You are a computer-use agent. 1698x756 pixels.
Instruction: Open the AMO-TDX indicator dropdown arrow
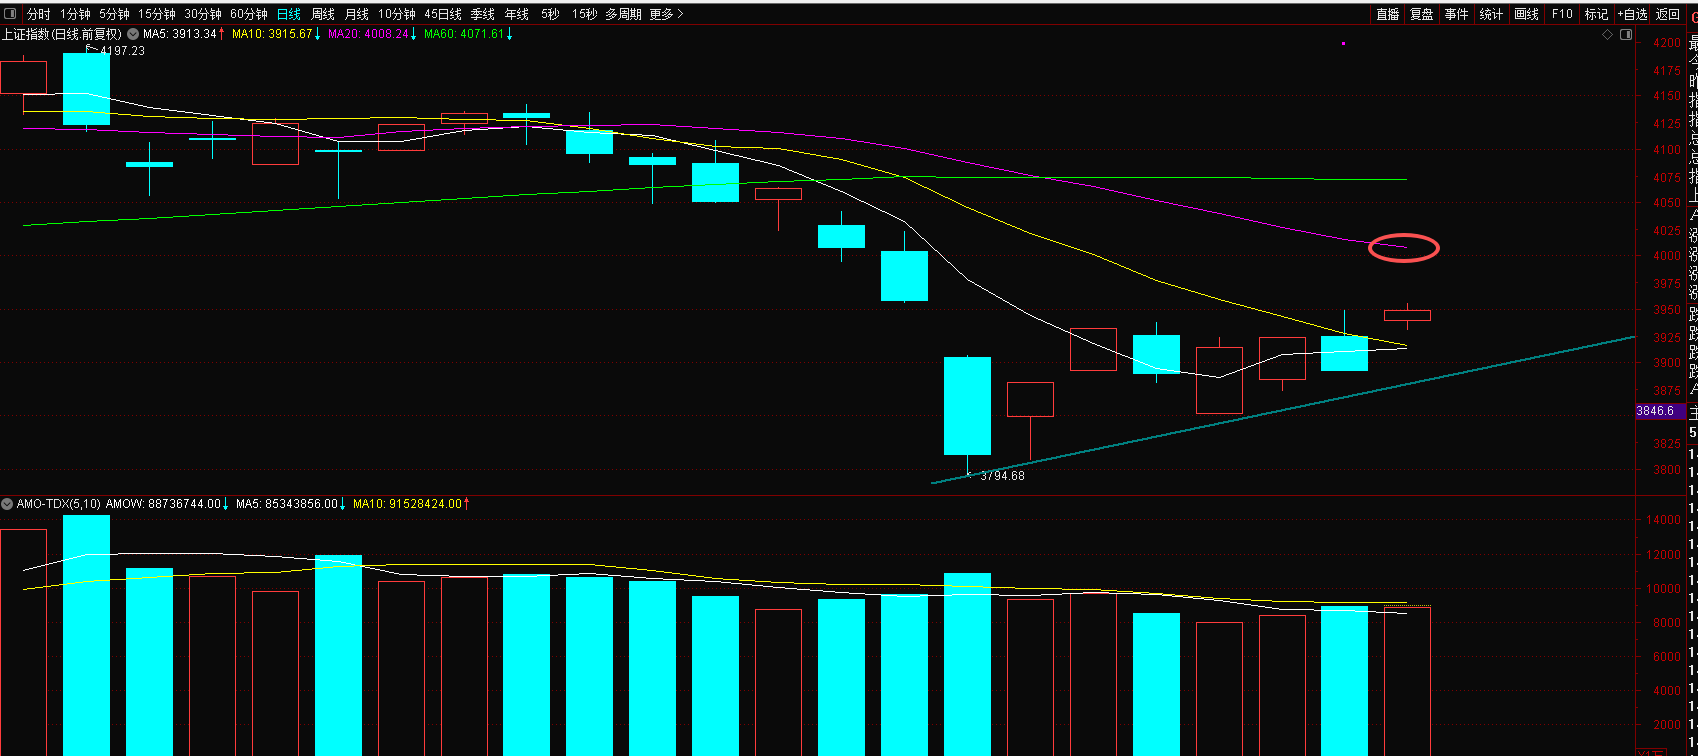click(7, 504)
